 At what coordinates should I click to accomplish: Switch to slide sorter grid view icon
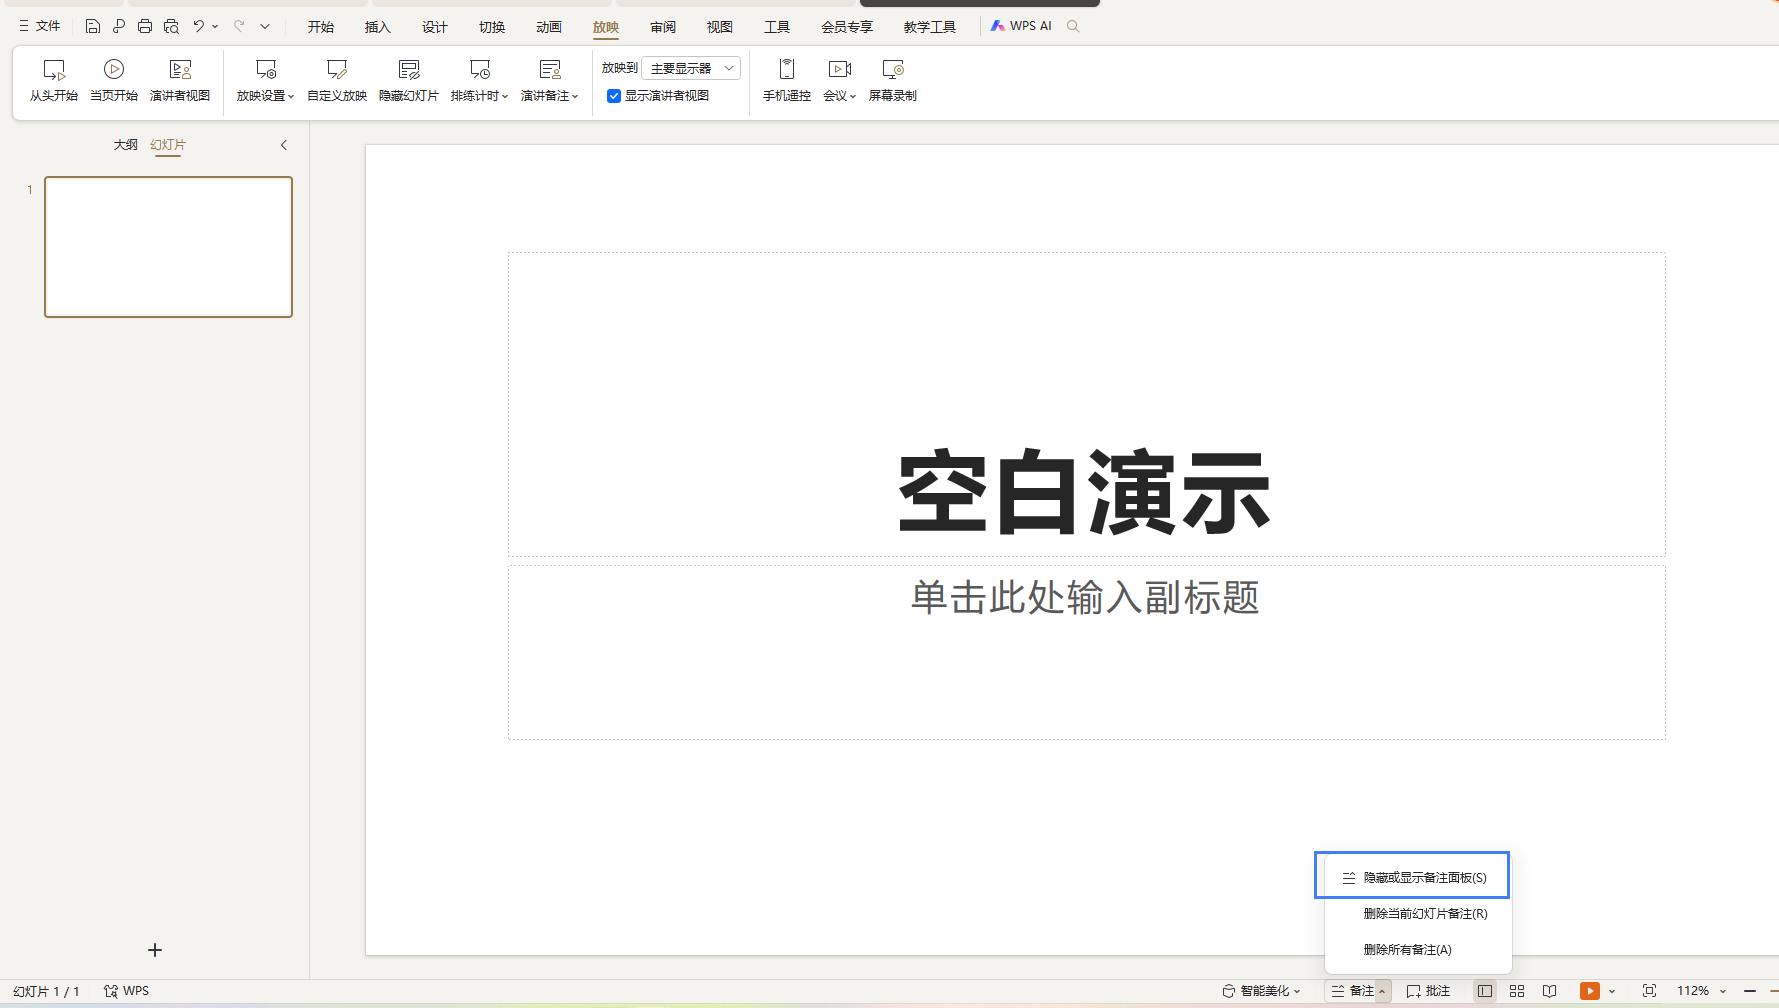(1517, 991)
